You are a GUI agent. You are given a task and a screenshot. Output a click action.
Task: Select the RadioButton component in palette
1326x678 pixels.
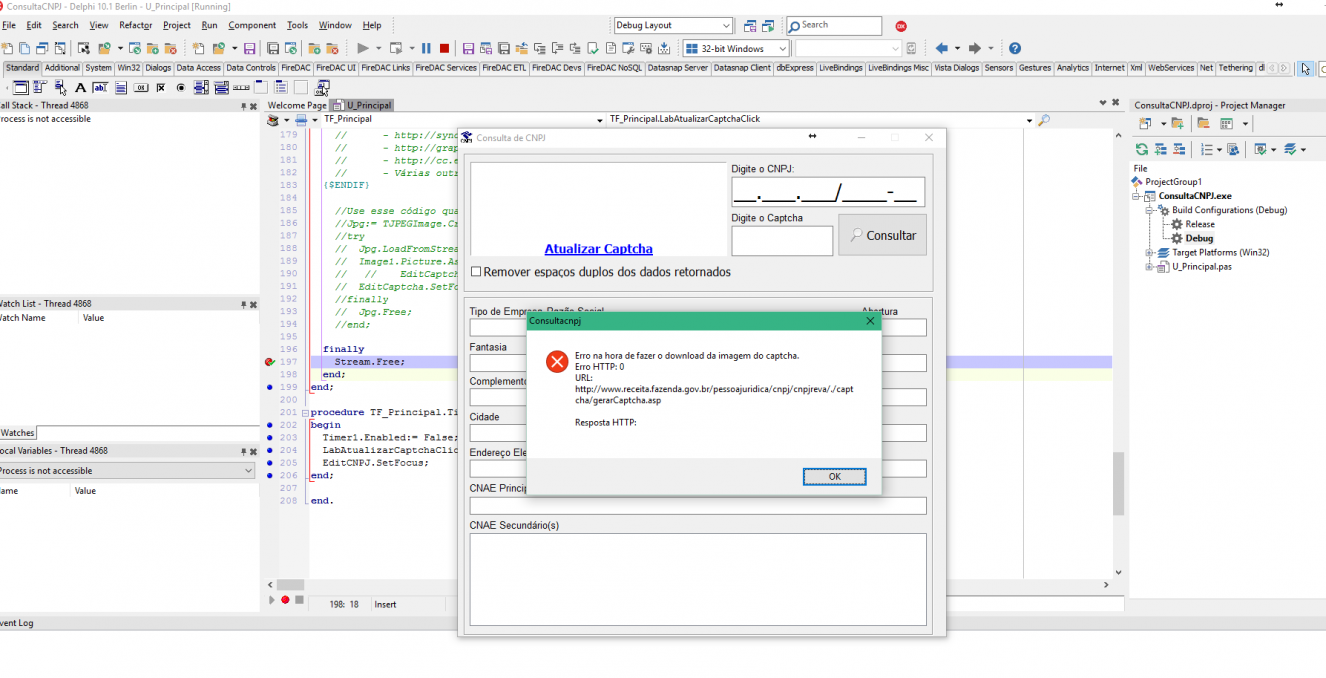[180, 88]
